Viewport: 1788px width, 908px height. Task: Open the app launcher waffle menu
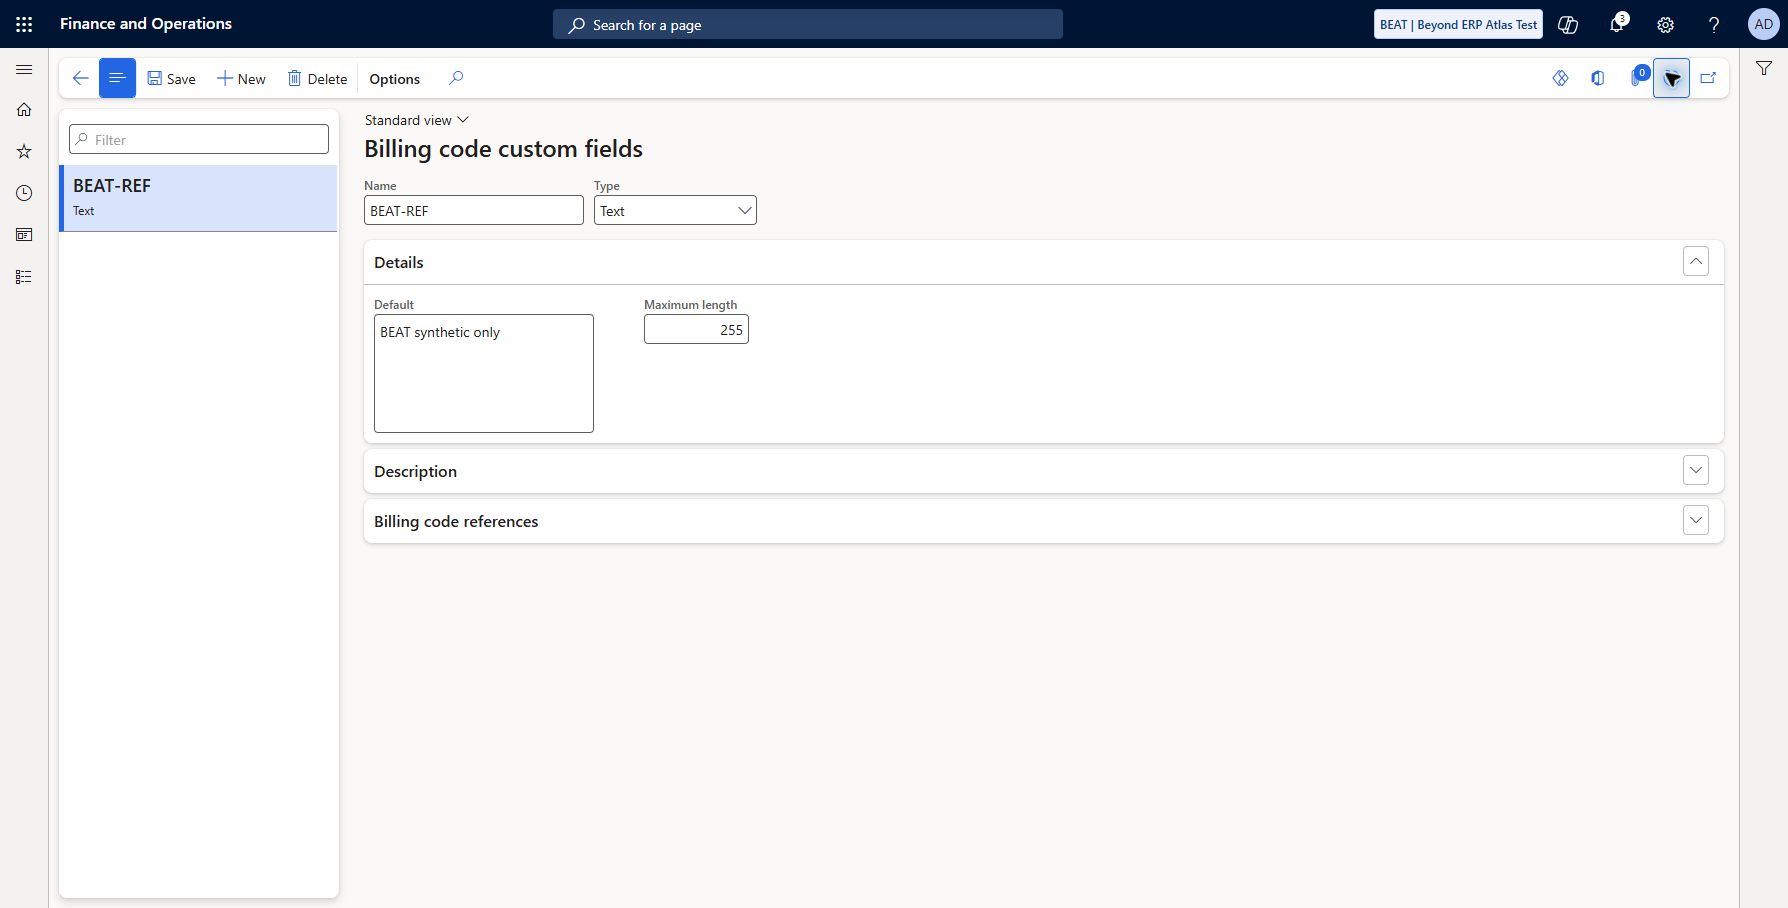(24, 24)
